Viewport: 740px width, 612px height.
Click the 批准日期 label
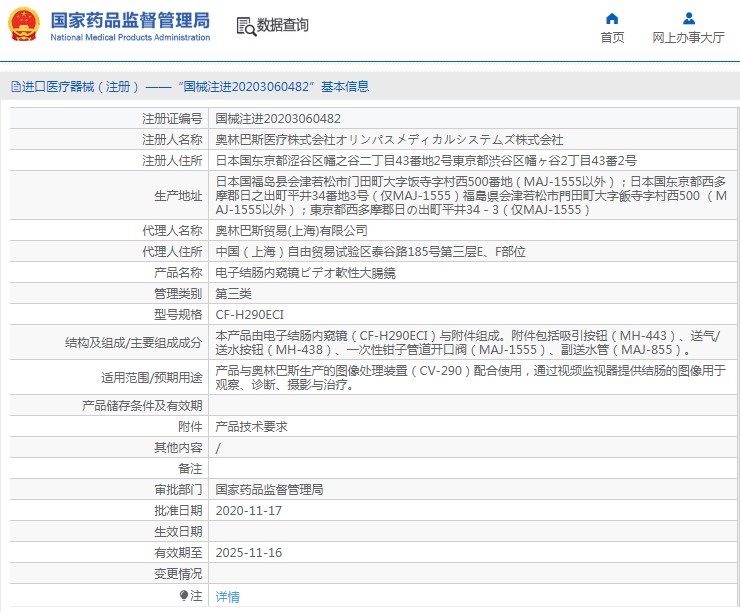tap(178, 511)
